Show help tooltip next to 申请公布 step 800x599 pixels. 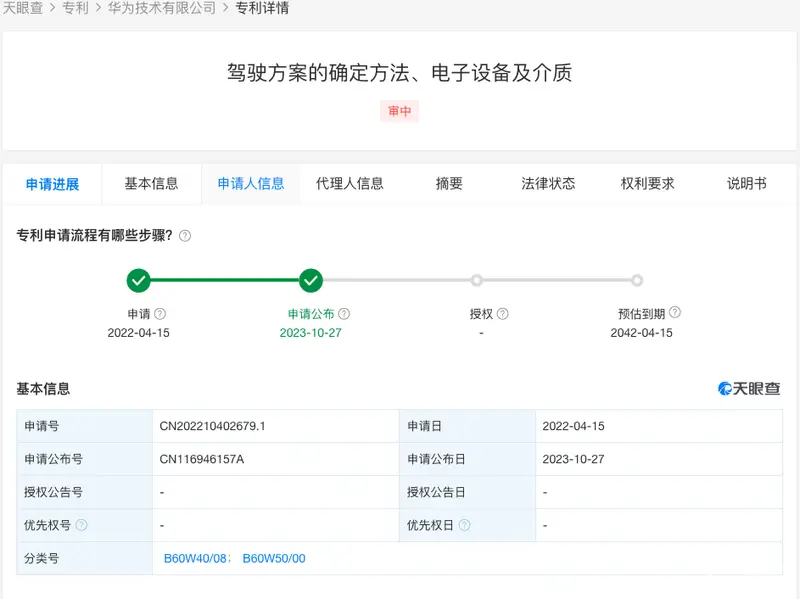tap(344, 314)
